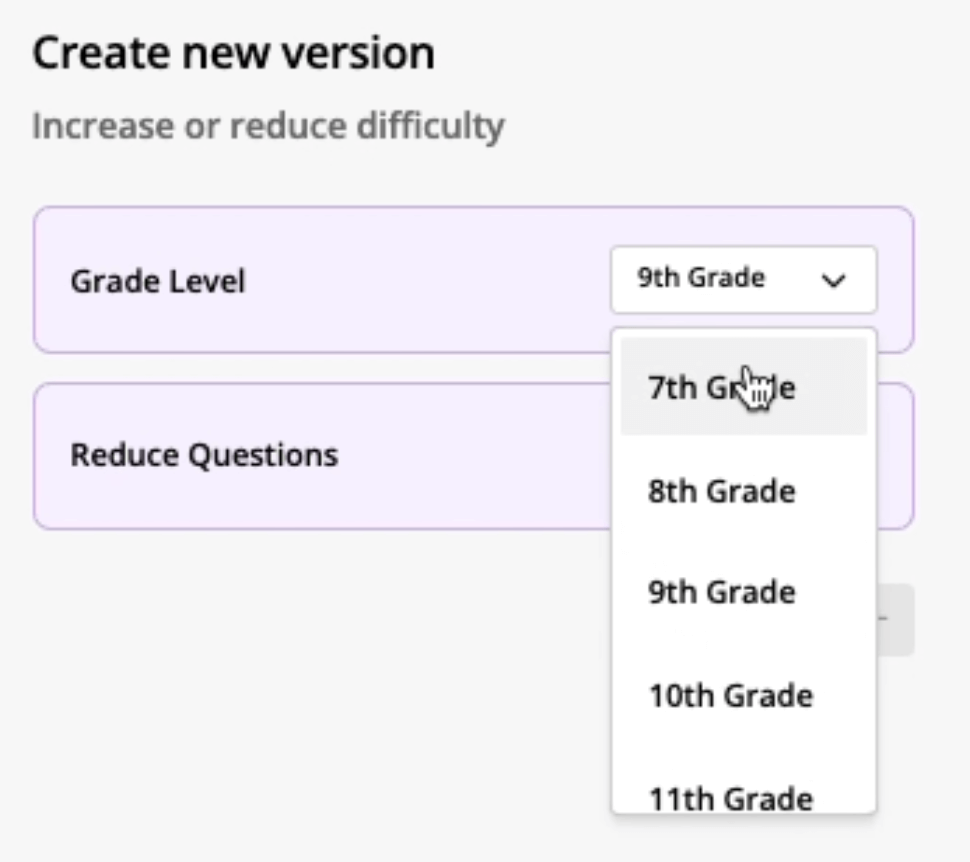Choose the 8th Grade option
This screenshot has height=862, width=970.
[x=722, y=492]
